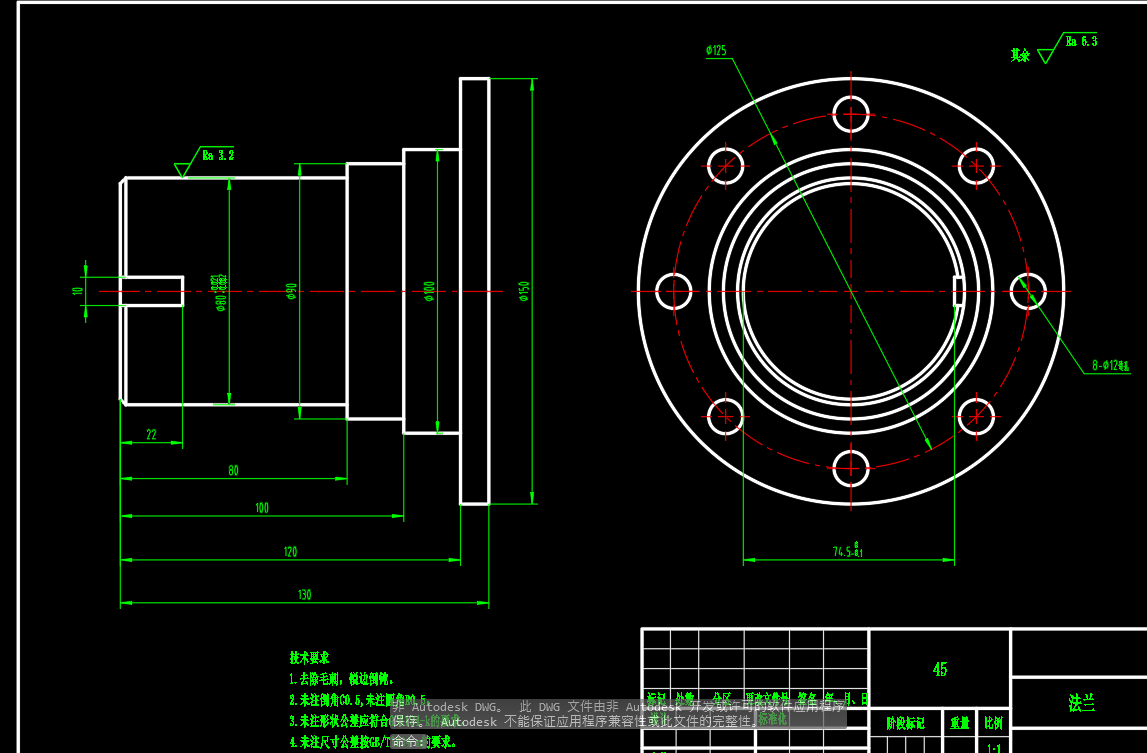The height and width of the screenshot is (753, 1147).
Task: Click the non-Autodesk DWG warning message
Action: point(618,713)
